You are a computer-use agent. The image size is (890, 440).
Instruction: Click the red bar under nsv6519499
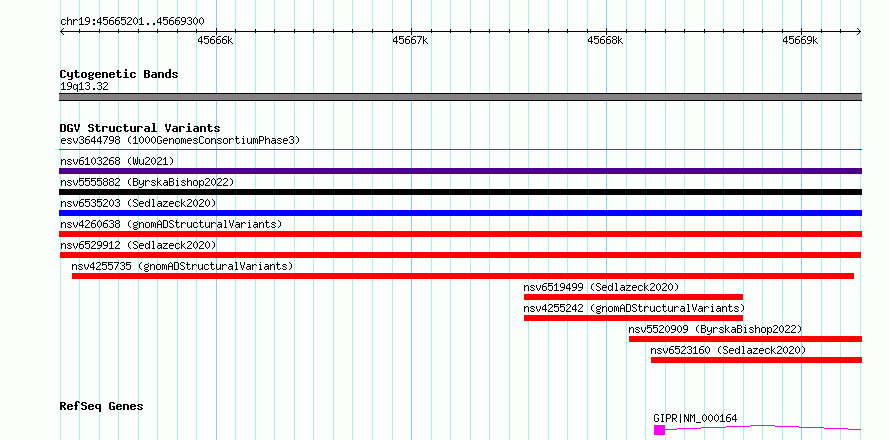(633, 297)
